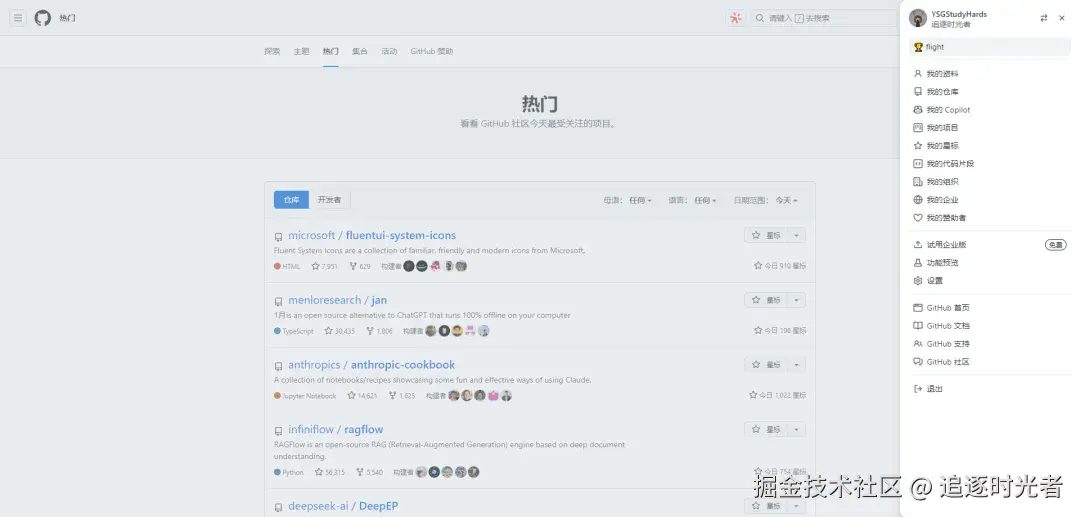Open 我的代码片段 gists item
Image resolution: width=1080 pixels, height=517 pixels.
(x=990, y=164)
